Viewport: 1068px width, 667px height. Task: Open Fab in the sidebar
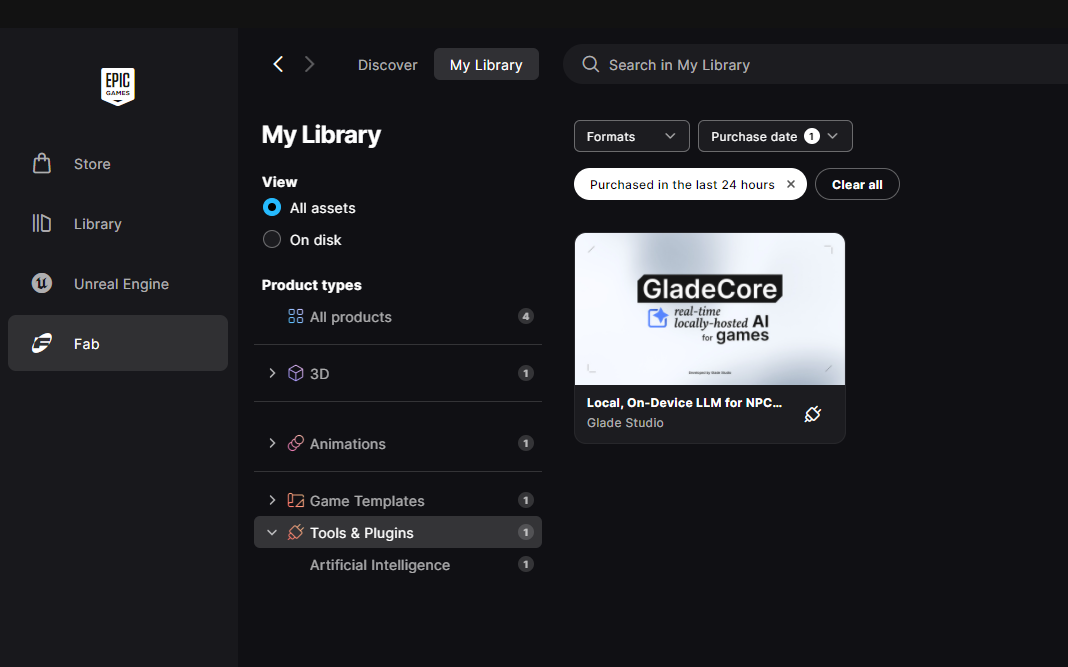tap(118, 343)
